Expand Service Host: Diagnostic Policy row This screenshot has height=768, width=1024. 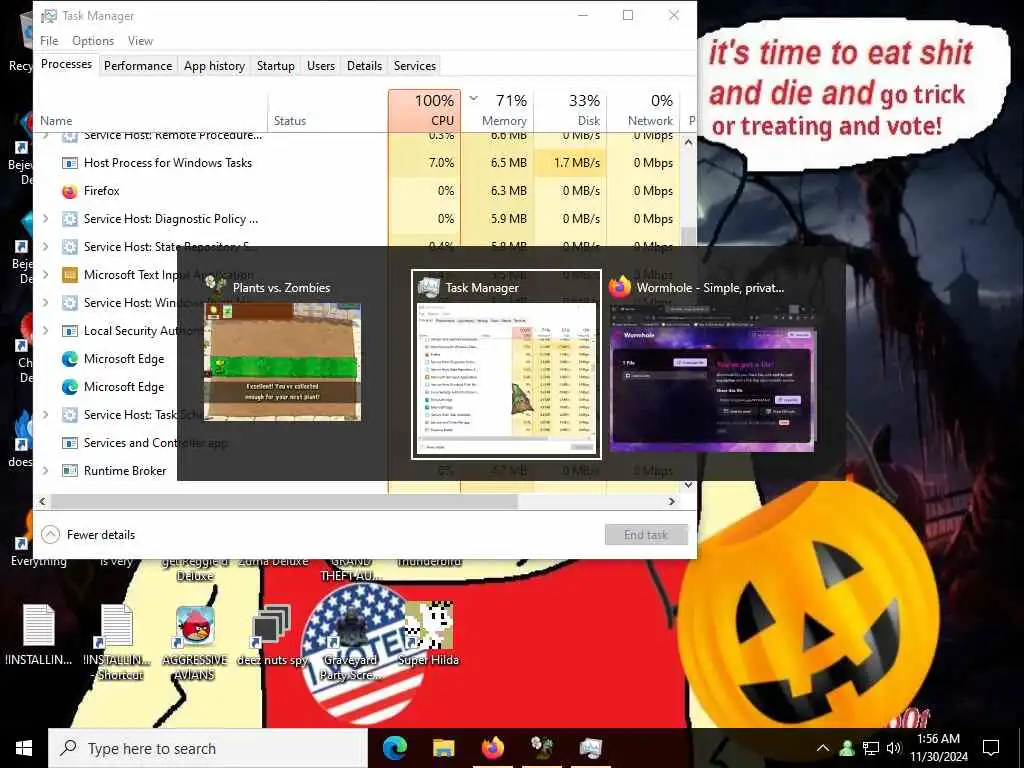tap(45, 219)
